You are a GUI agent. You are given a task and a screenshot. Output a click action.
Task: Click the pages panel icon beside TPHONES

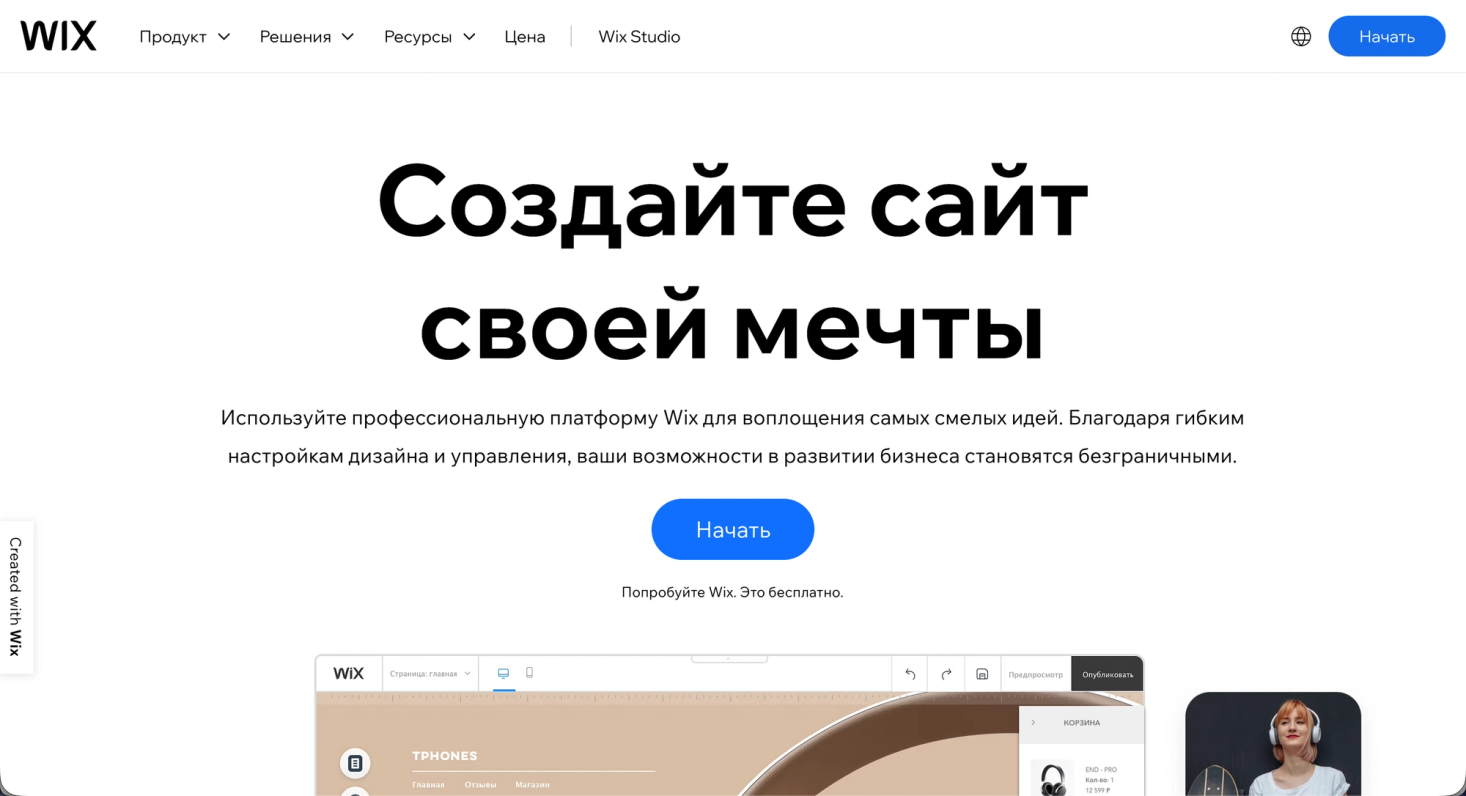click(355, 763)
